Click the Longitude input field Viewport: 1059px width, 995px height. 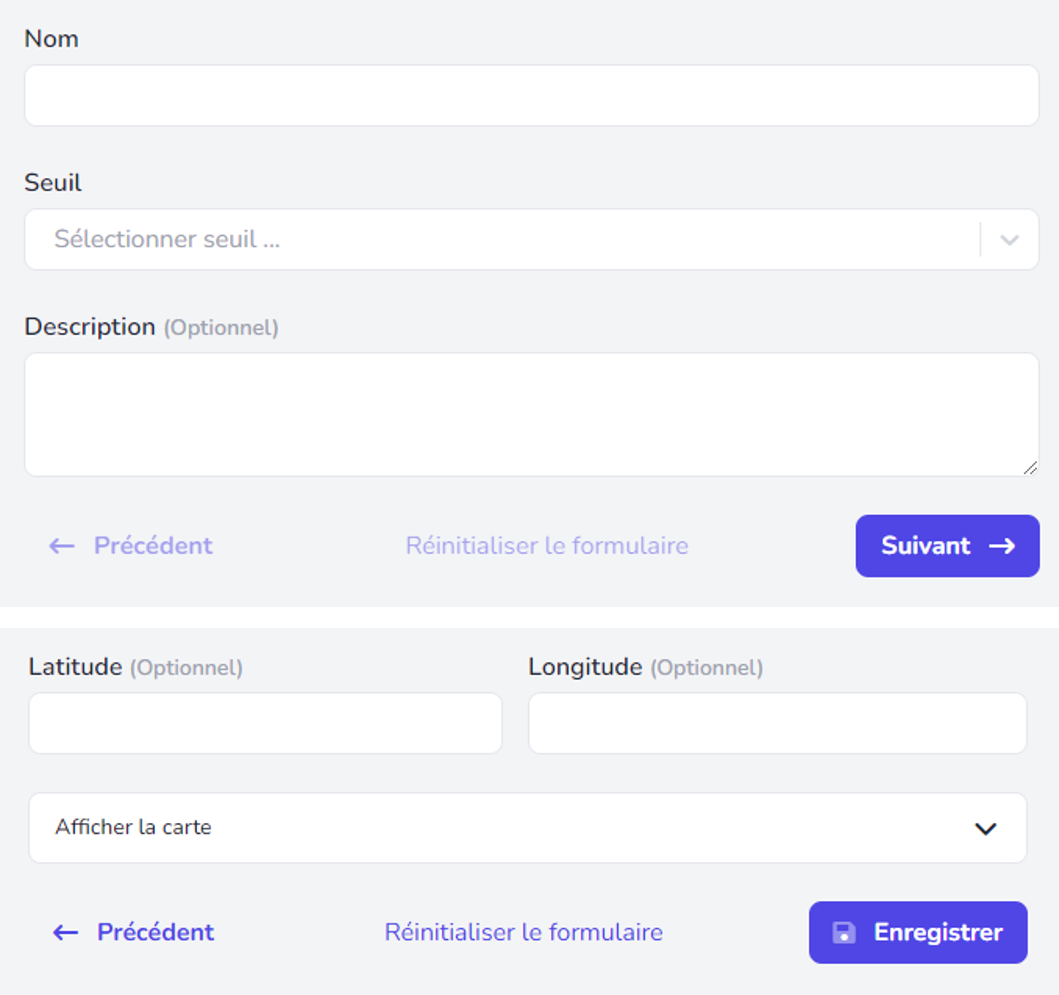tap(777, 723)
